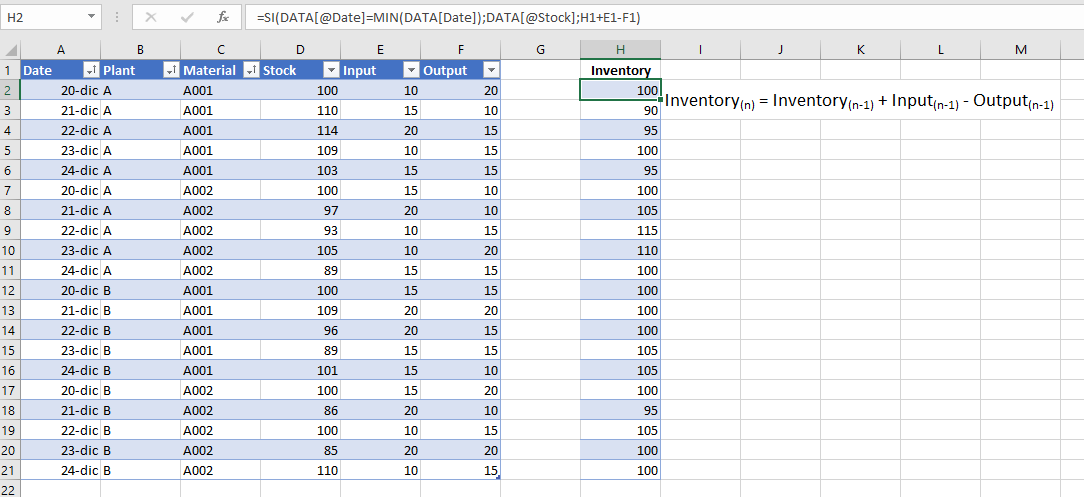Select row 5 header
This screenshot has height=497, width=1084.
click(10, 150)
